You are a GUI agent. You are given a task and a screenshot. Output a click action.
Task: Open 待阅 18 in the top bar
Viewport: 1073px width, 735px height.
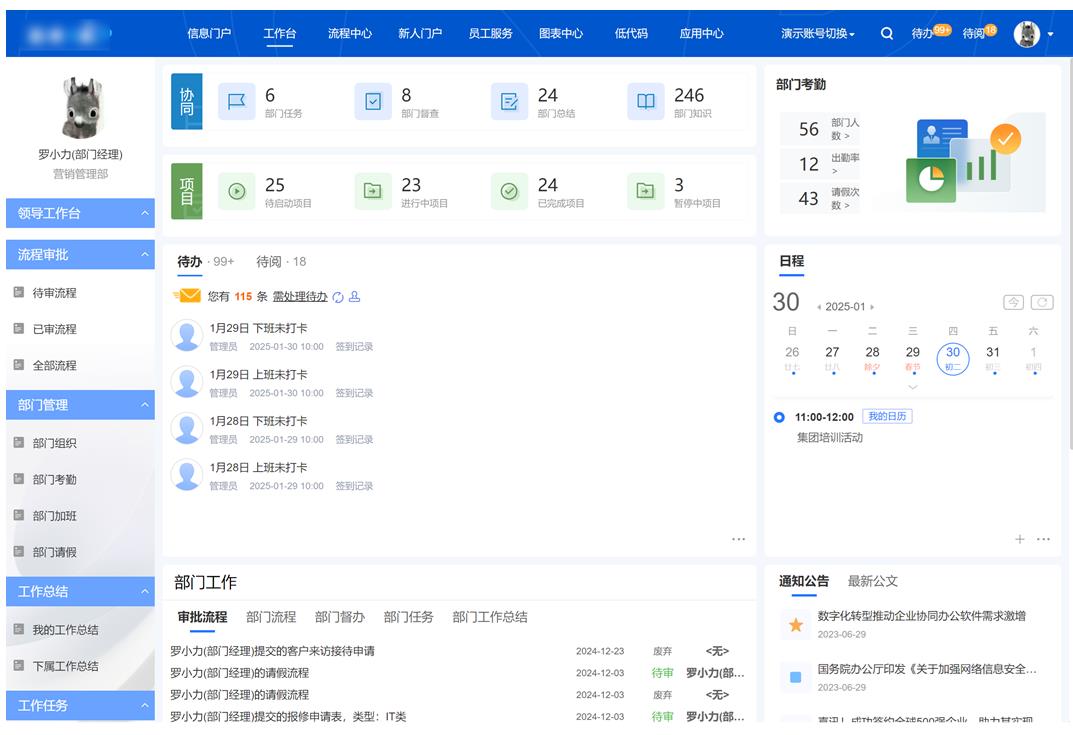point(979,32)
